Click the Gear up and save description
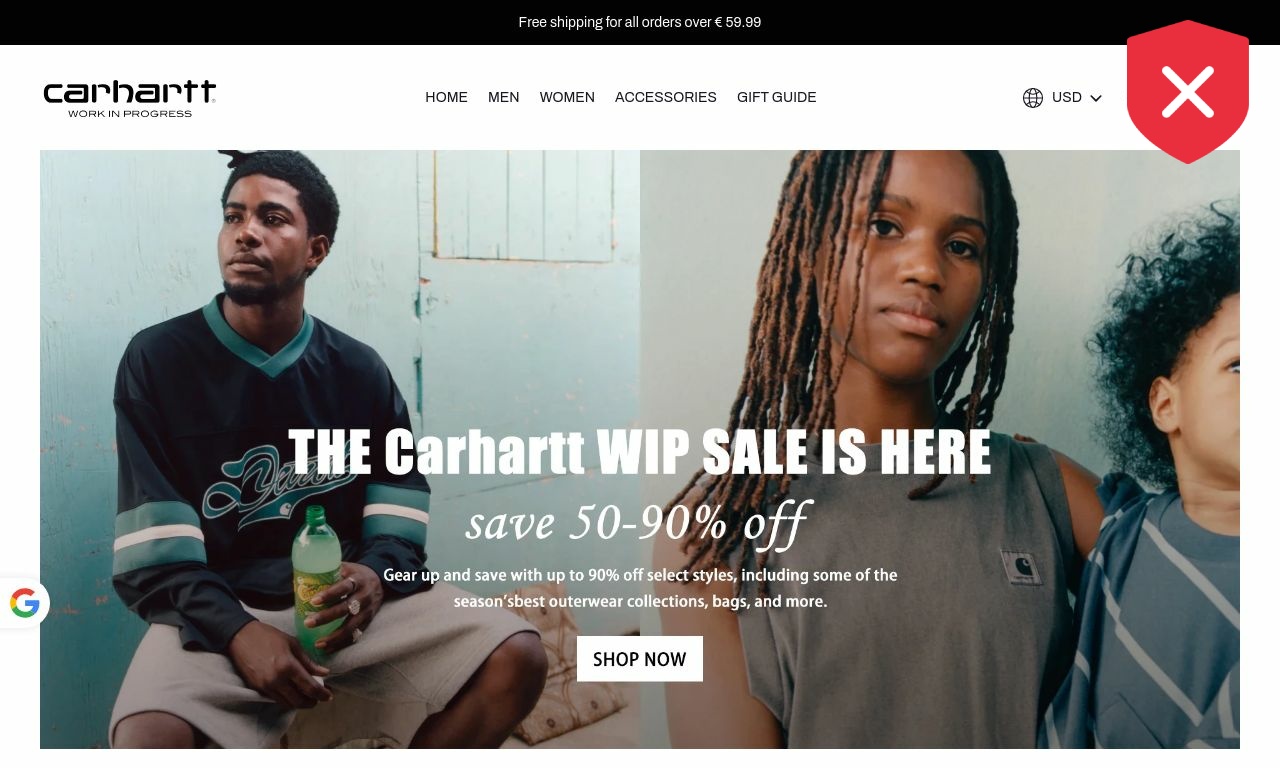This screenshot has height=768, width=1280. pos(640,588)
